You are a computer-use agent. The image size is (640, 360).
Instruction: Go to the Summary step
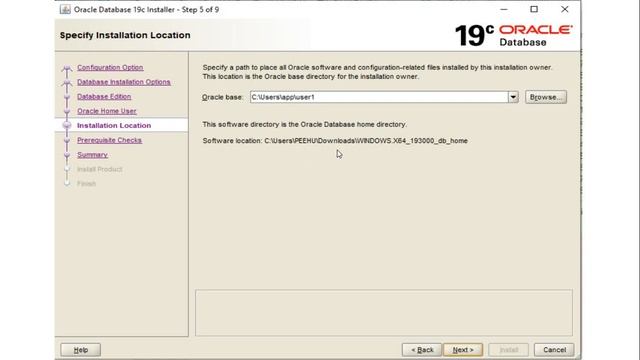click(92, 155)
